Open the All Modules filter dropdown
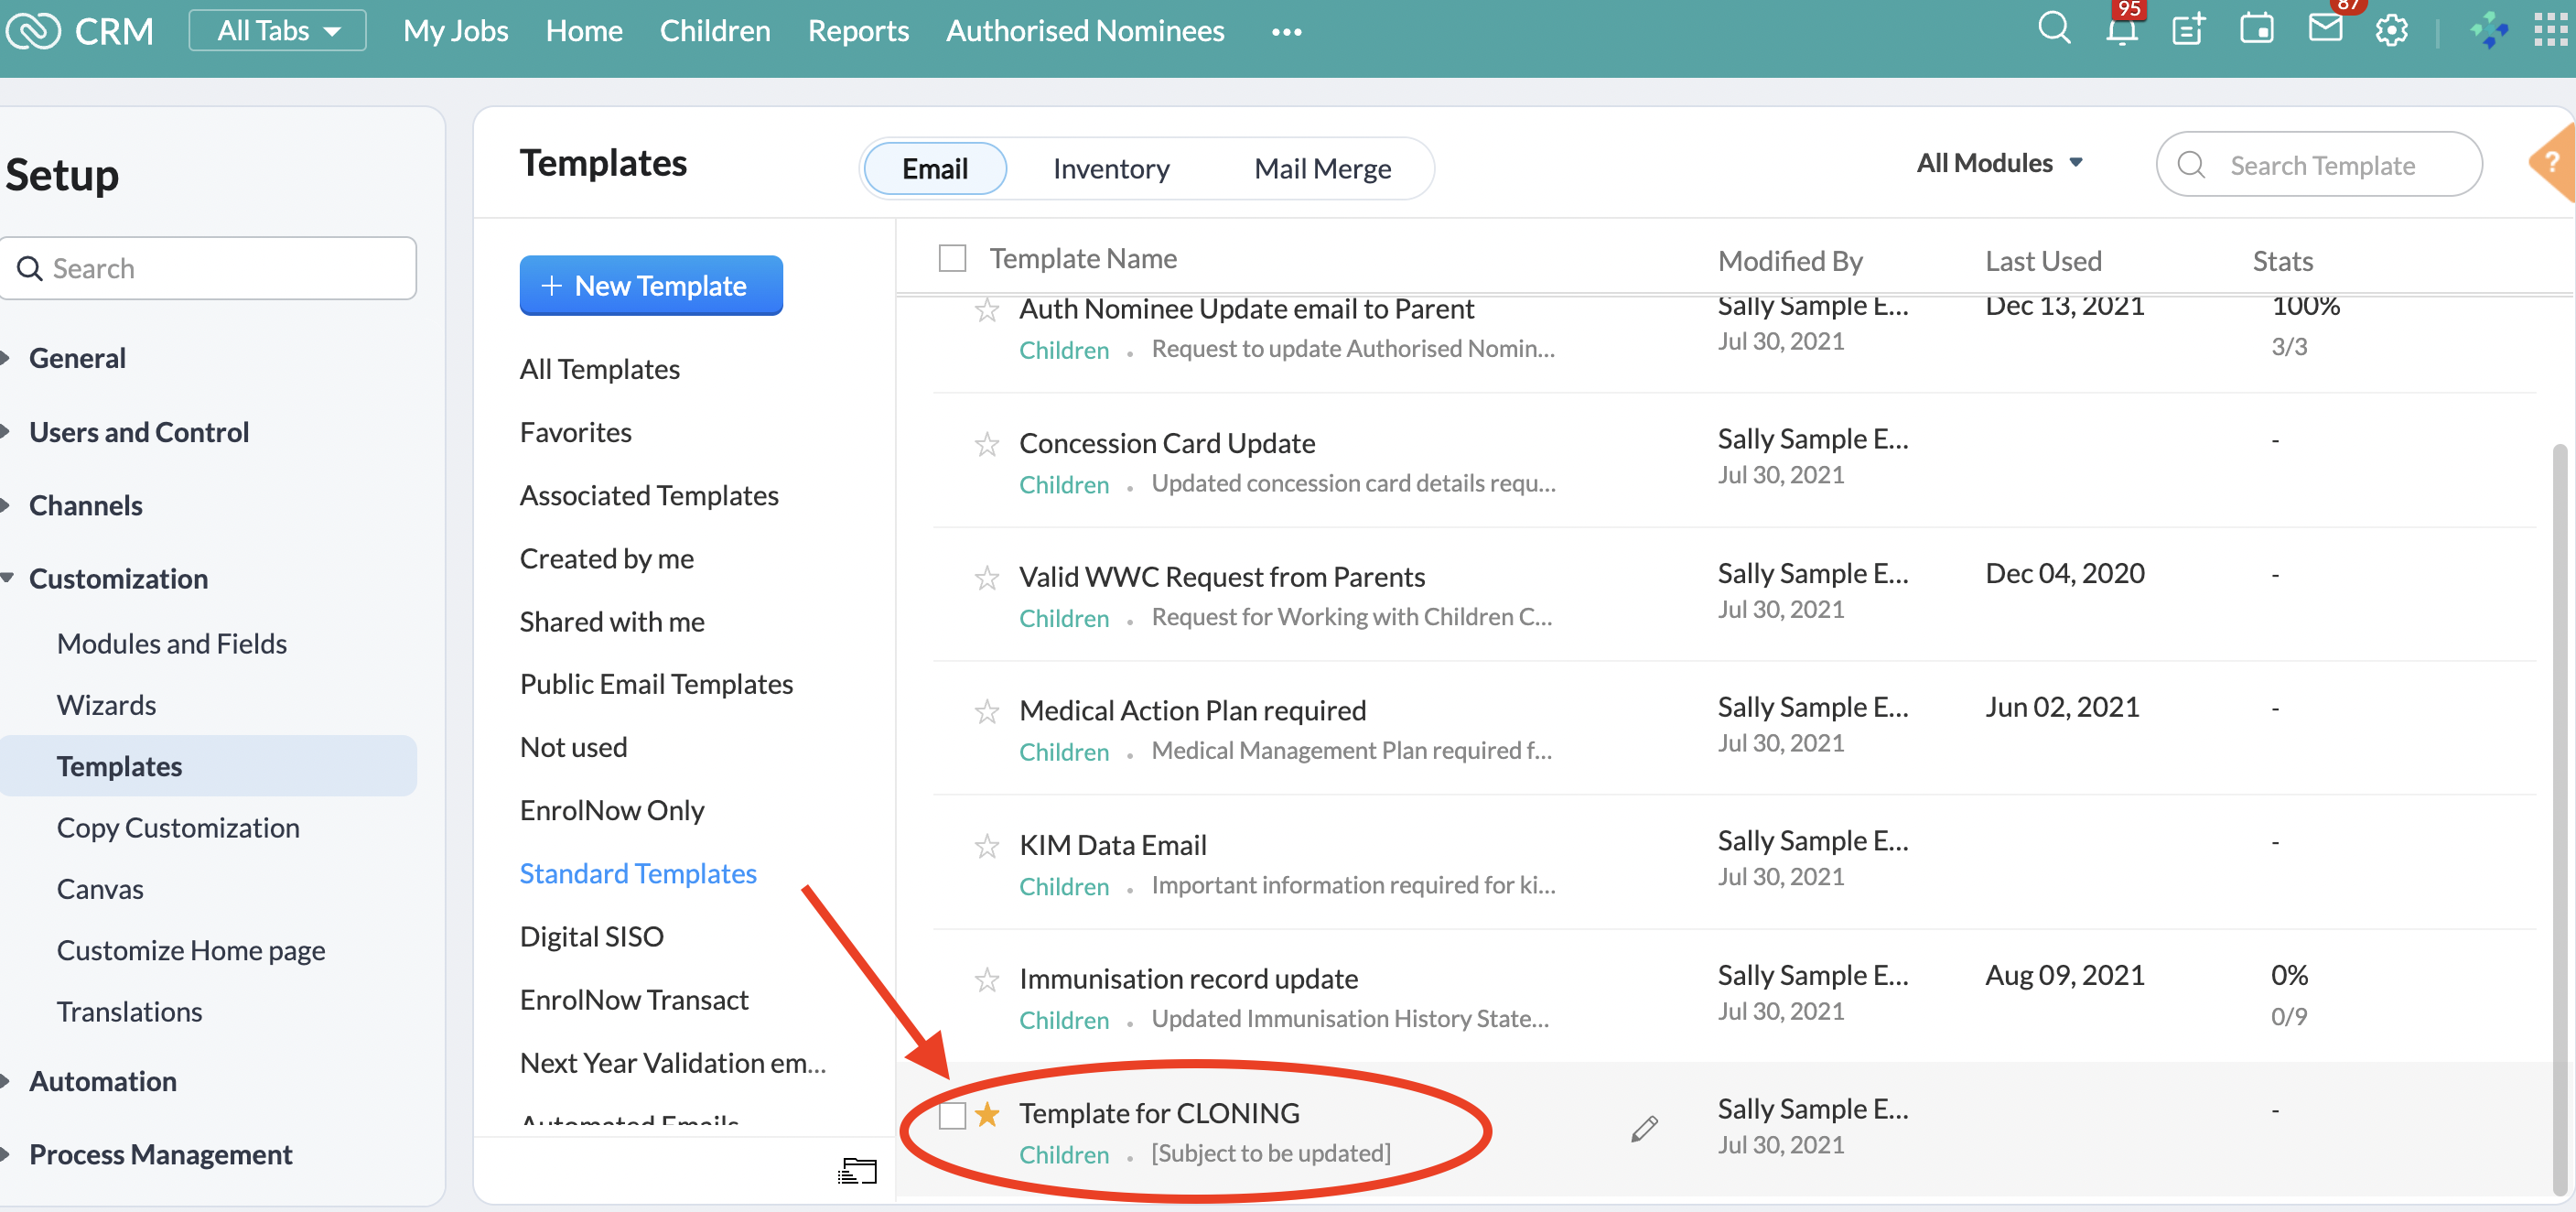This screenshot has width=2576, height=1212. coord(1999,162)
